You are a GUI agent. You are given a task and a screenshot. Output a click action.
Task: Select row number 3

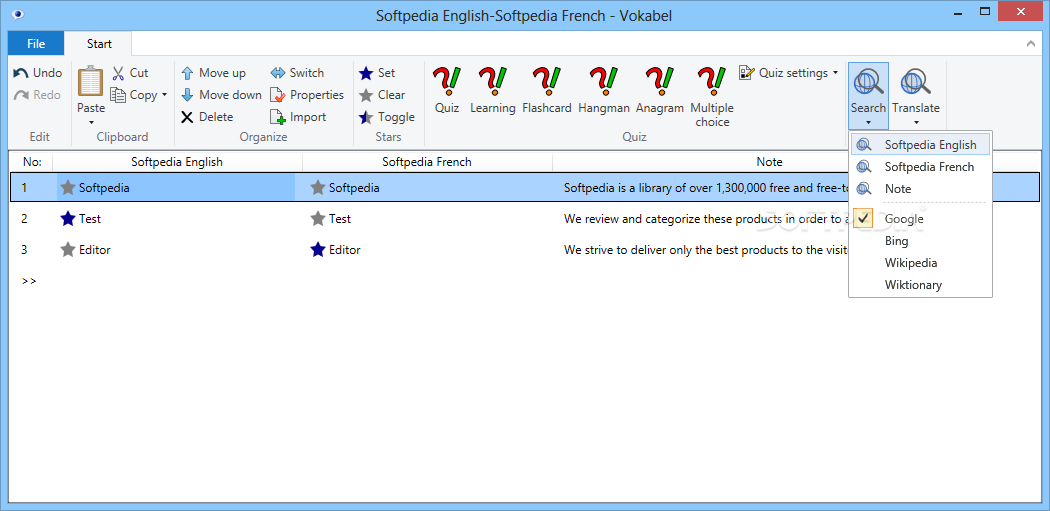[x=25, y=250]
